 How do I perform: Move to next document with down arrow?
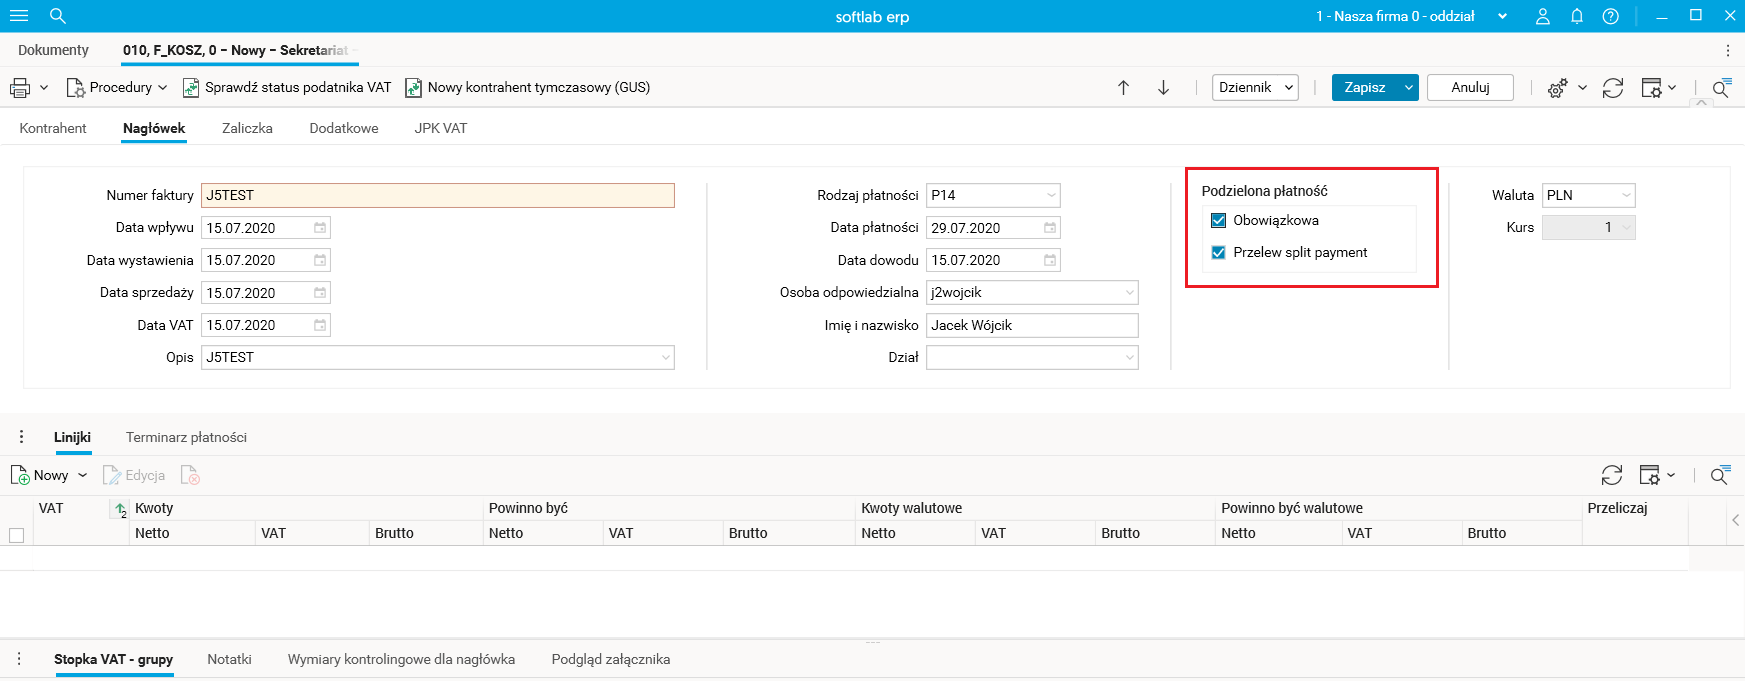[x=1163, y=88]
